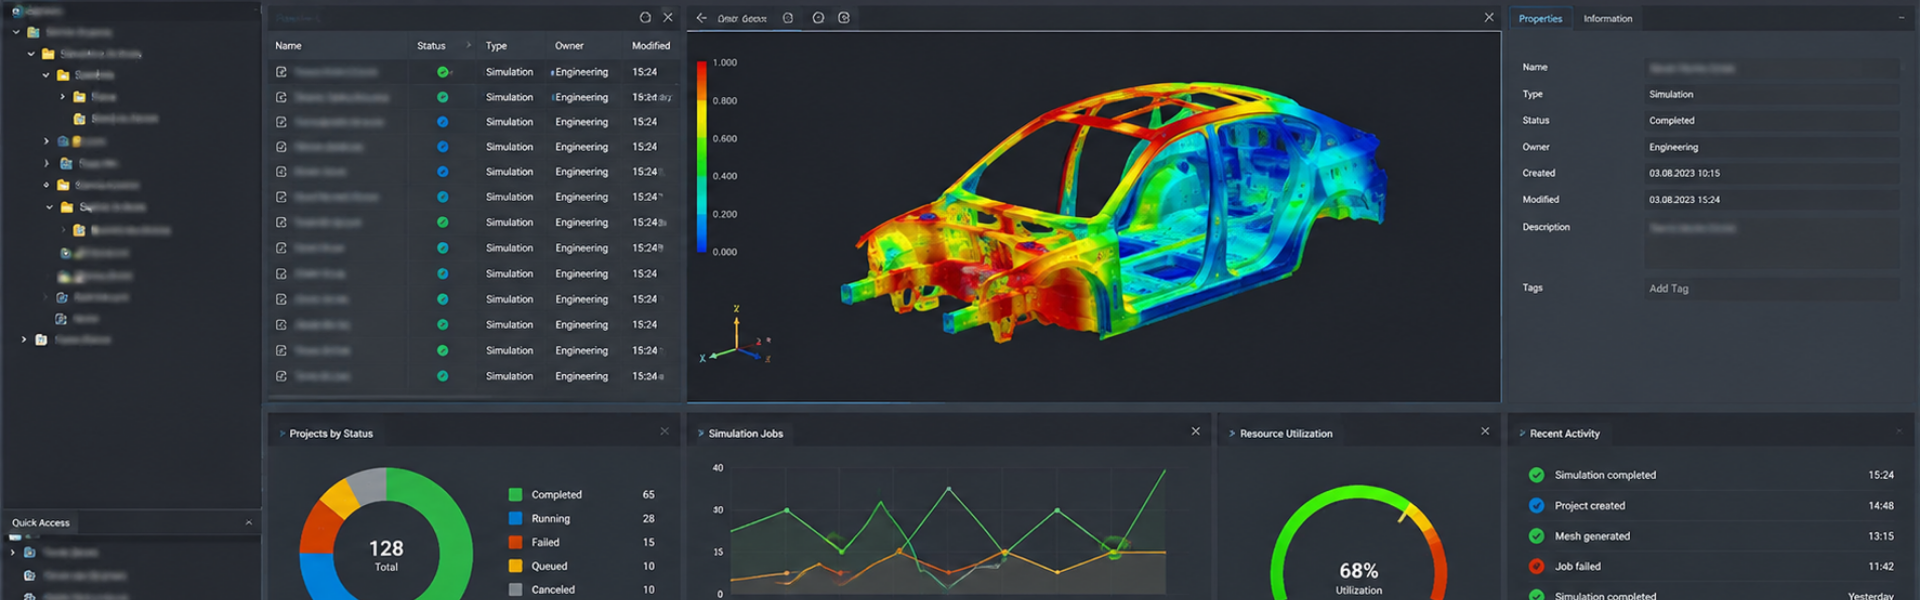This screenshot has width=1920, height=600.
Task: Click the XYZ axis triad in viewer
Action: coord(737,335)
